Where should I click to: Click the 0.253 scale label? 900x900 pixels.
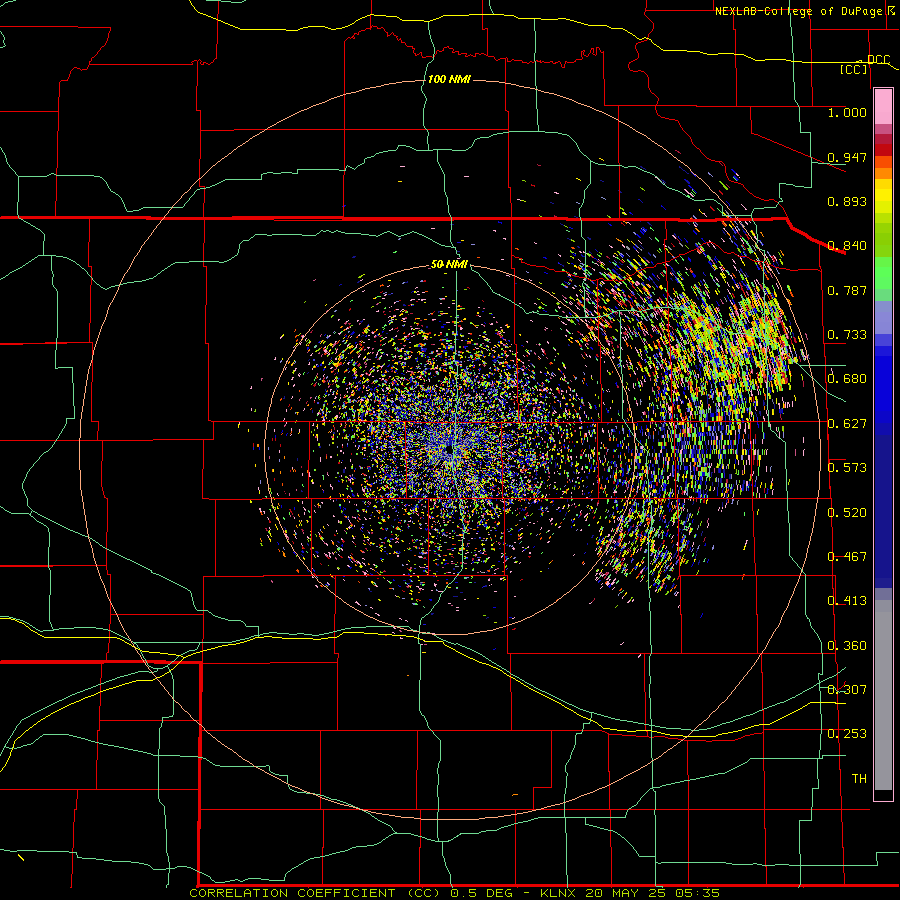(x=847, y=734)
